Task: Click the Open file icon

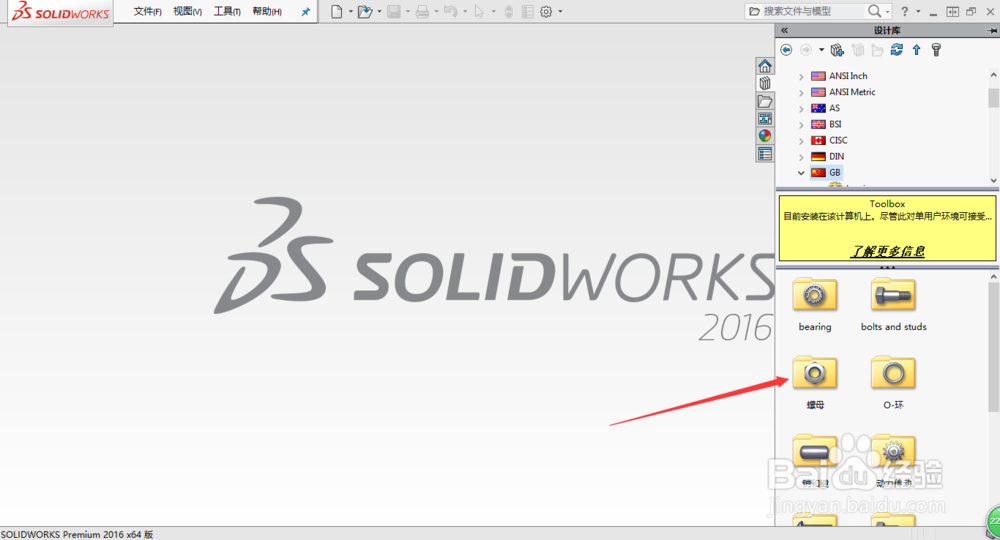Action: (x=365, y=11)
